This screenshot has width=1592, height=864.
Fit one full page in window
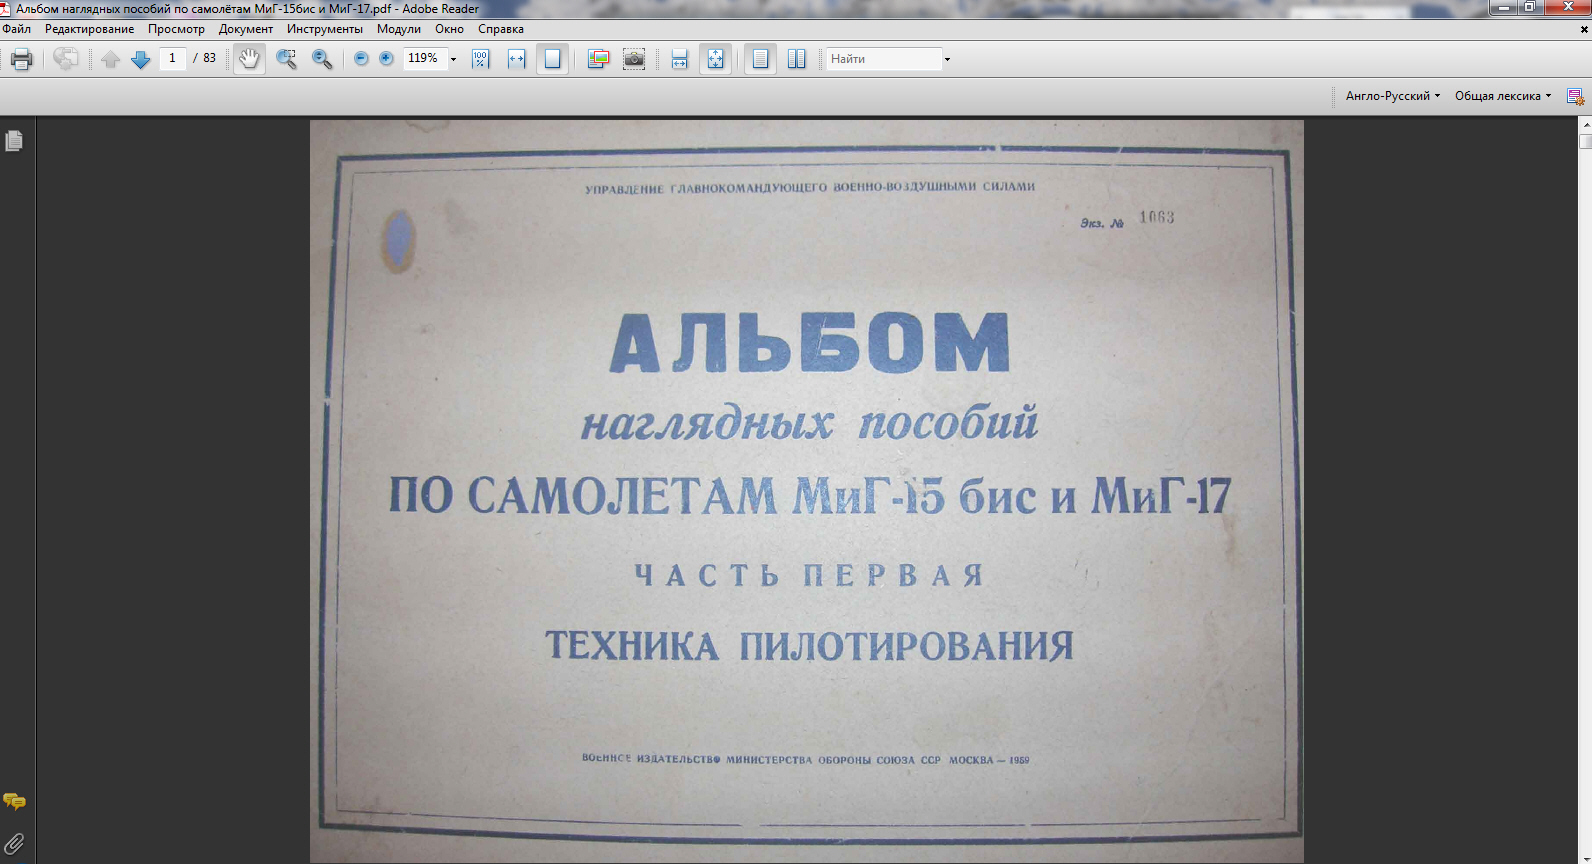[552, 59]
